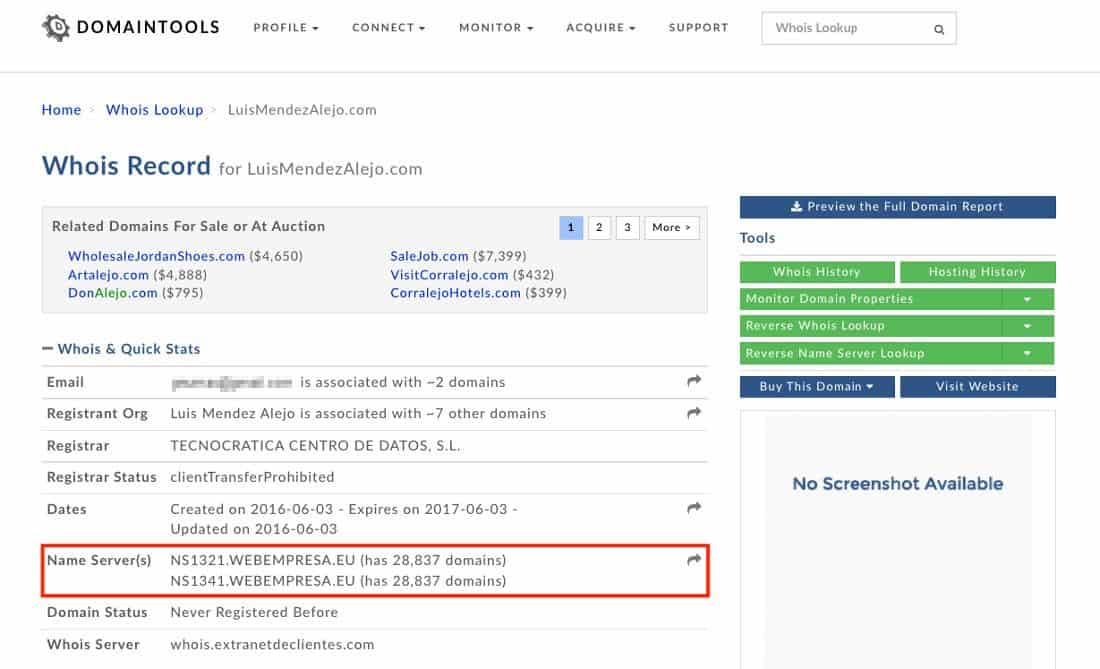This screenshot has width=1100, height=669.
Task: Click share arrow in Email row
Action: [x=694, y=381]
